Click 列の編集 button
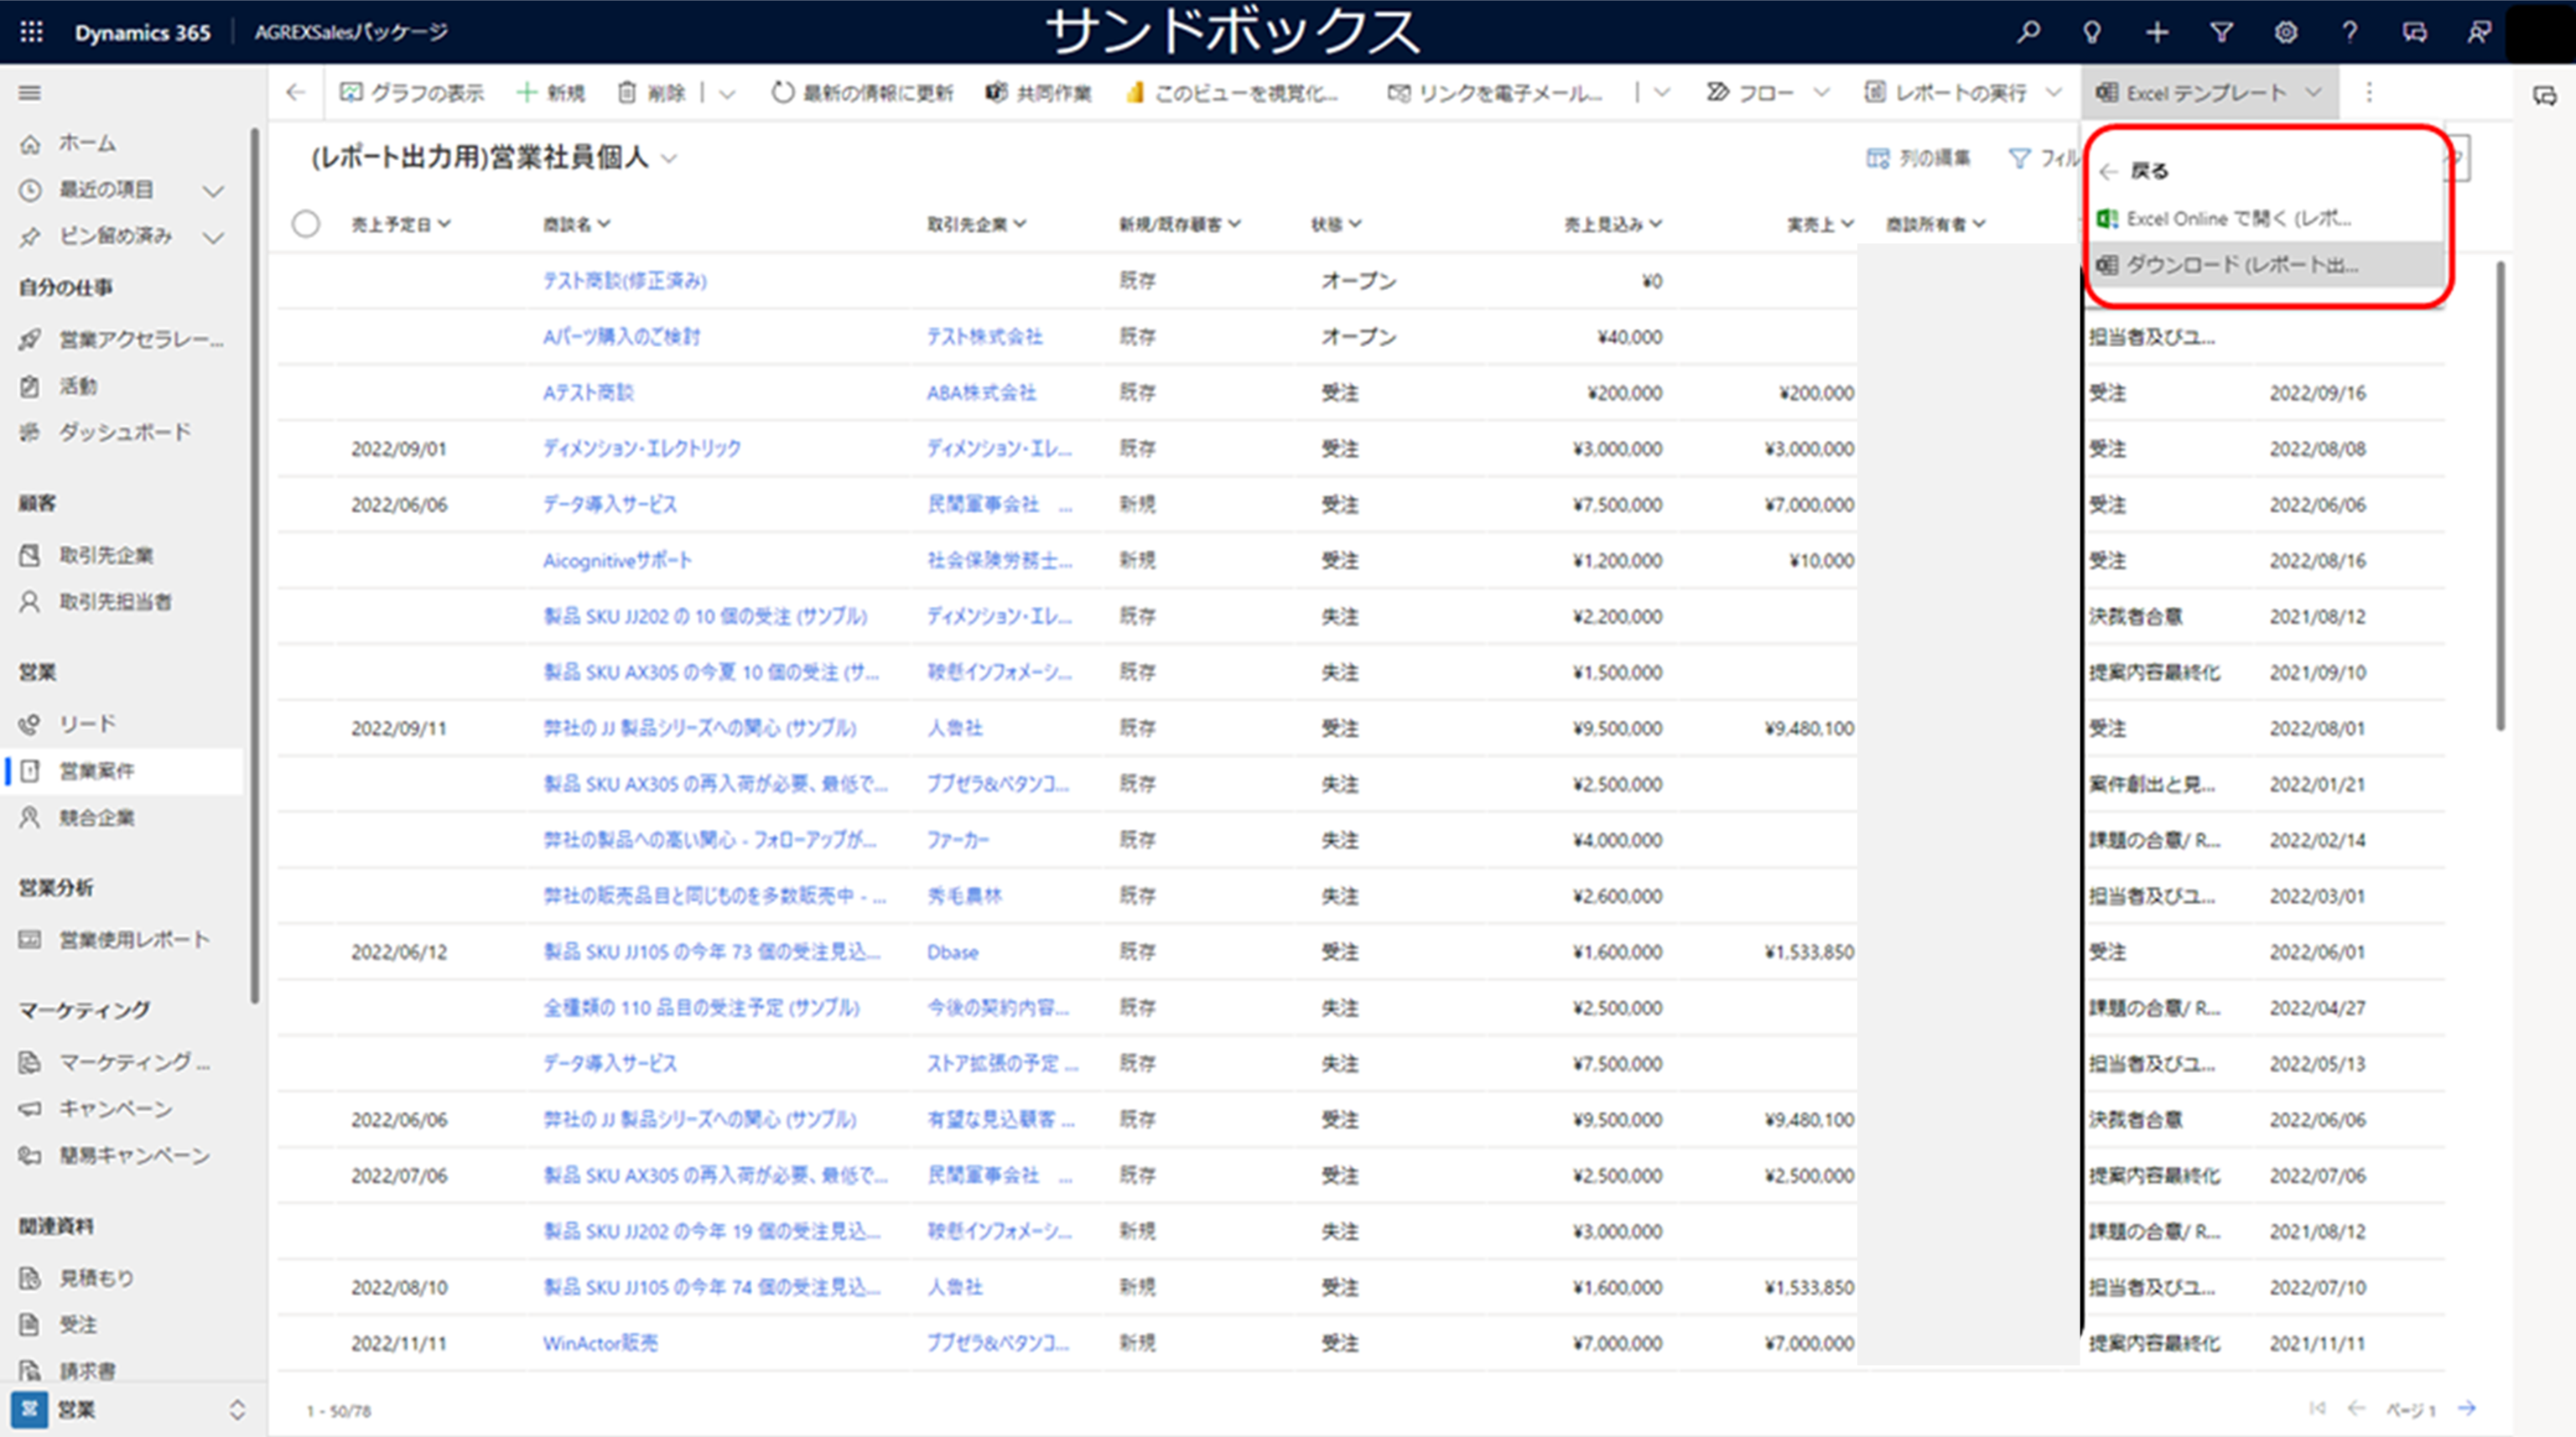This screenshot has height=1437, width=2576. tap(1919, 158)
